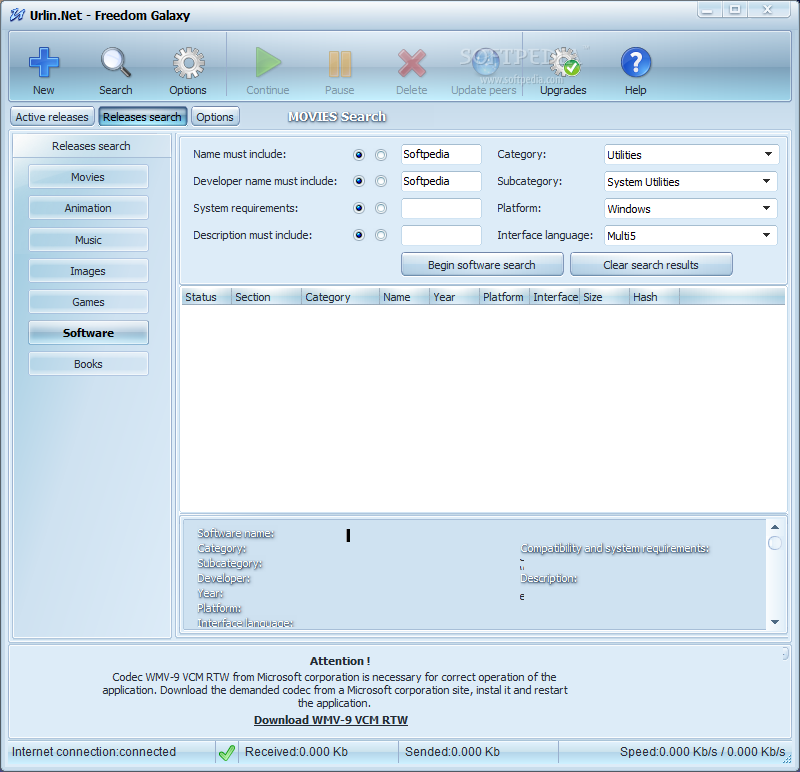Select first radio for System requirements

359,208
